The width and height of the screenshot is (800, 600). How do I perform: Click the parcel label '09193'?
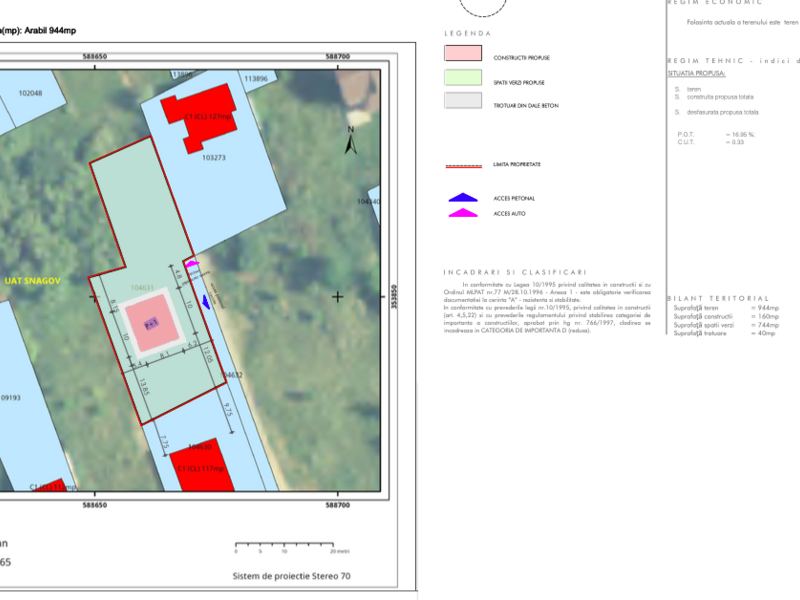(x=10, y=398)
